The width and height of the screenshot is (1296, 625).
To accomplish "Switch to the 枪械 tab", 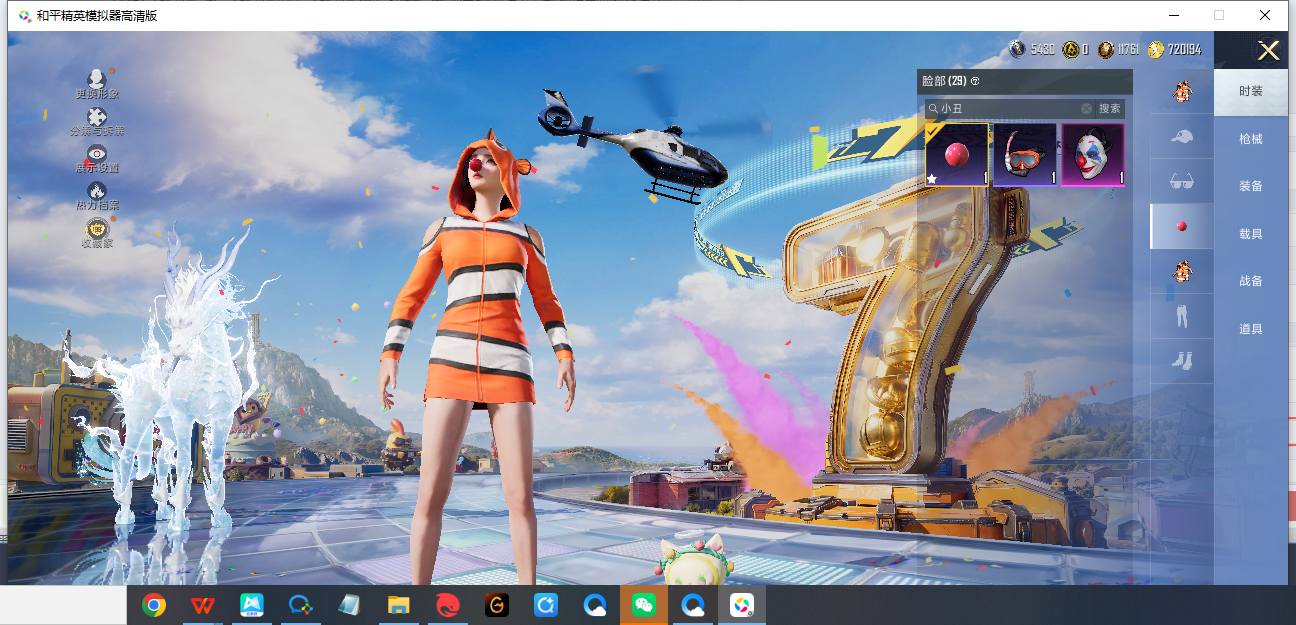I will click(1251, 139).
